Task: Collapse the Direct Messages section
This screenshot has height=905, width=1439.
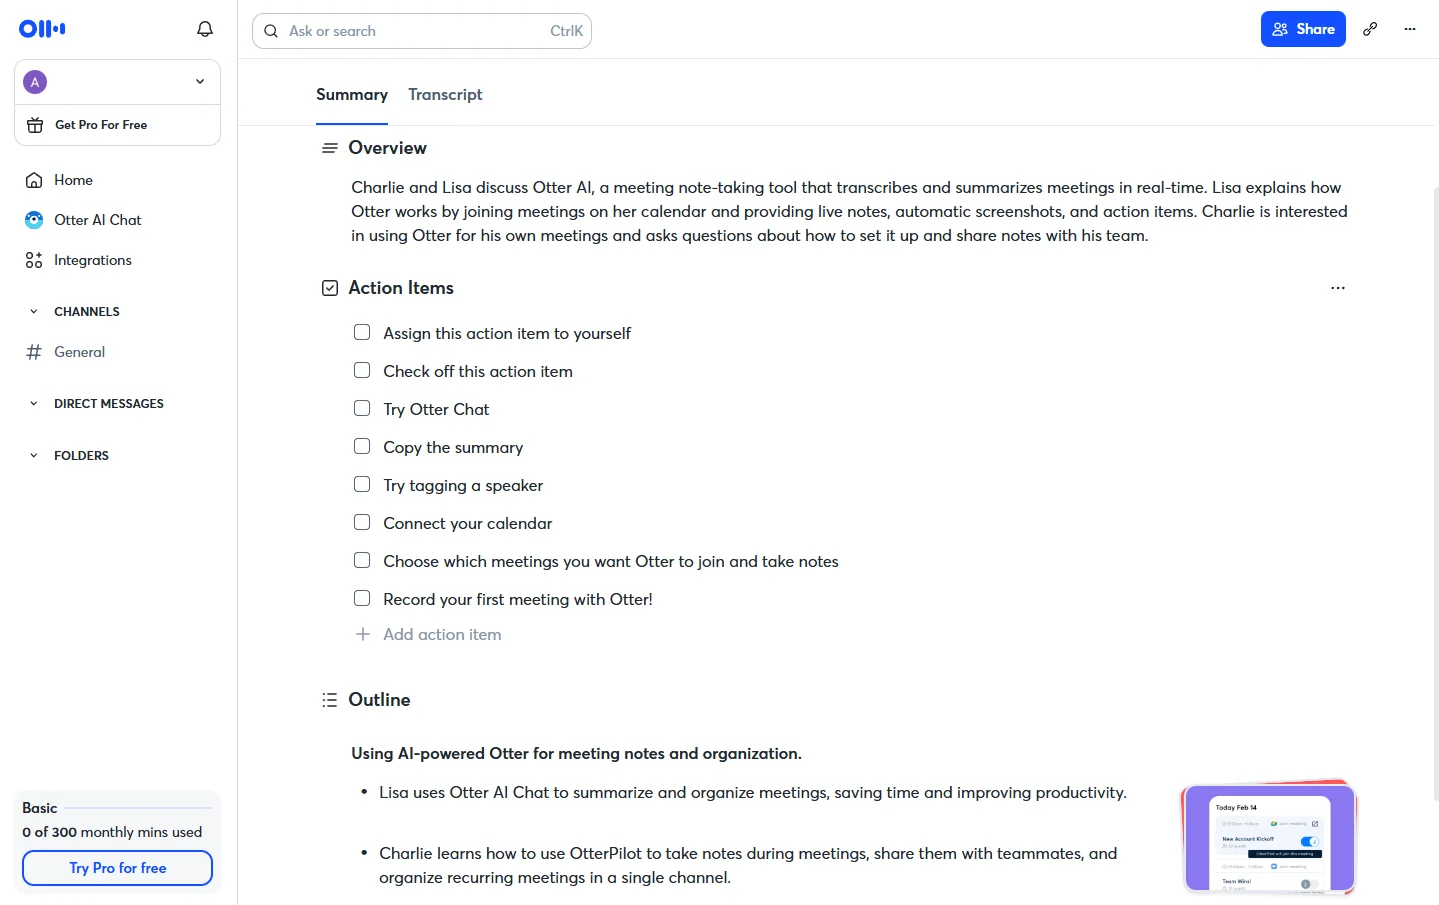Action: [x=33, y=404]
